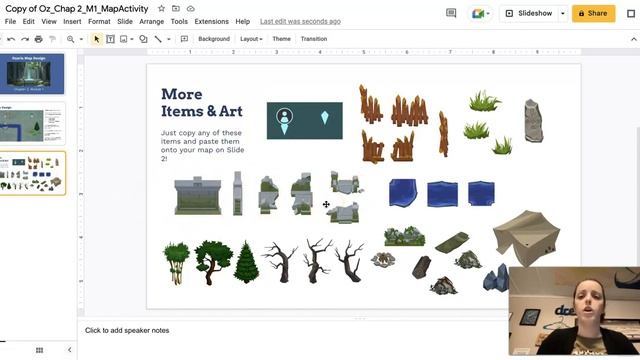Image resolution: width=640 pixels, height=360 pixels.
Task: Open the insert image dropdown arrow
Action: pos(132,39)
